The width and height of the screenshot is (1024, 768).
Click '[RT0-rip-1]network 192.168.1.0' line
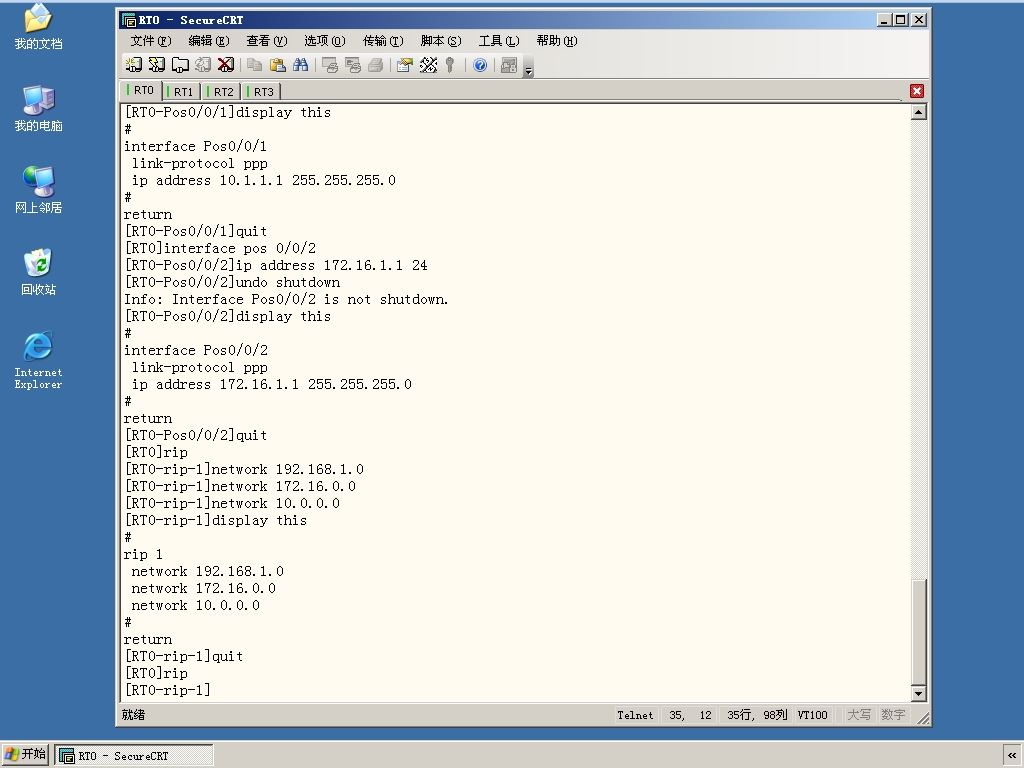click(244, 470)
